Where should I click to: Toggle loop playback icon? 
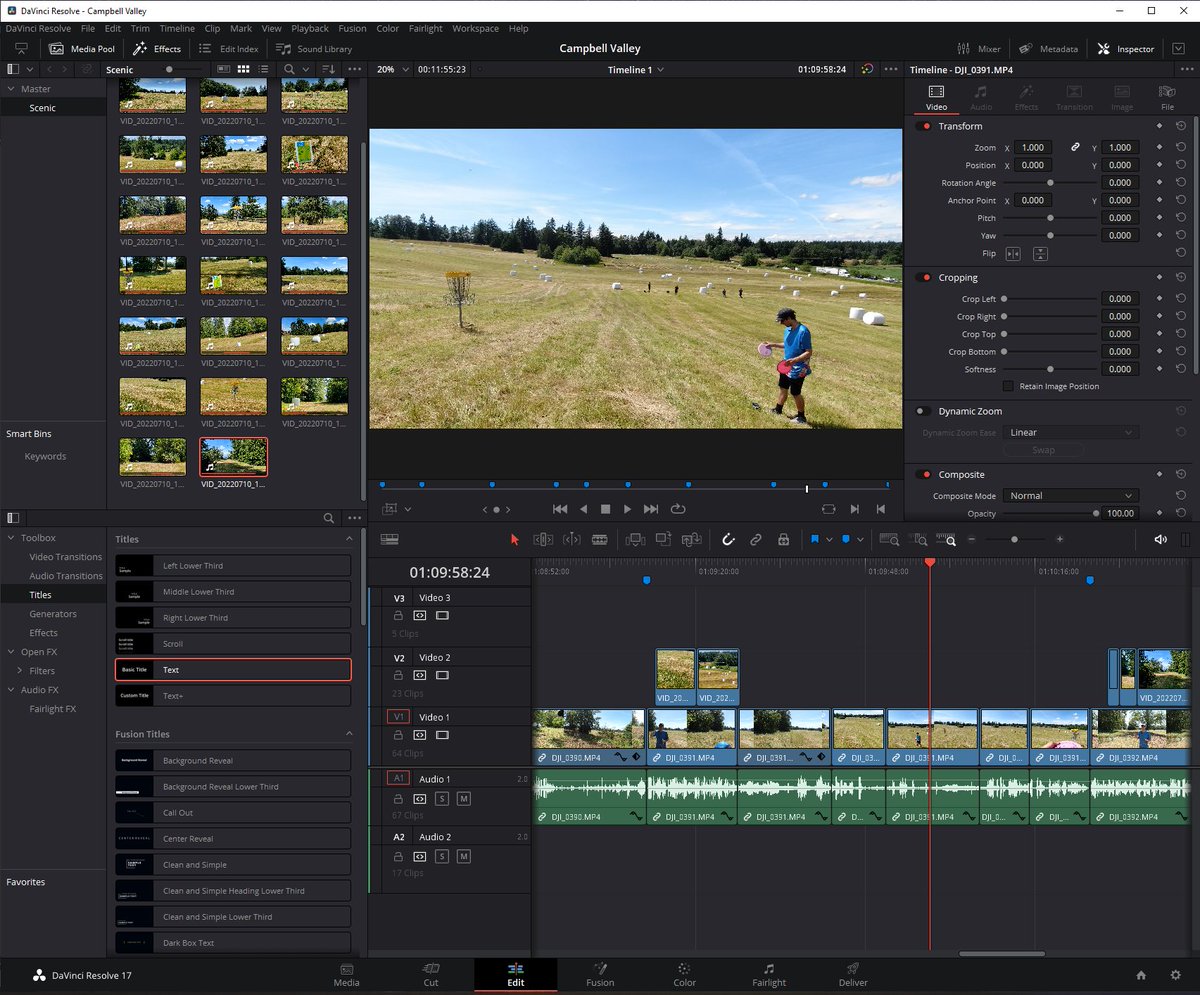pos(678,509)
